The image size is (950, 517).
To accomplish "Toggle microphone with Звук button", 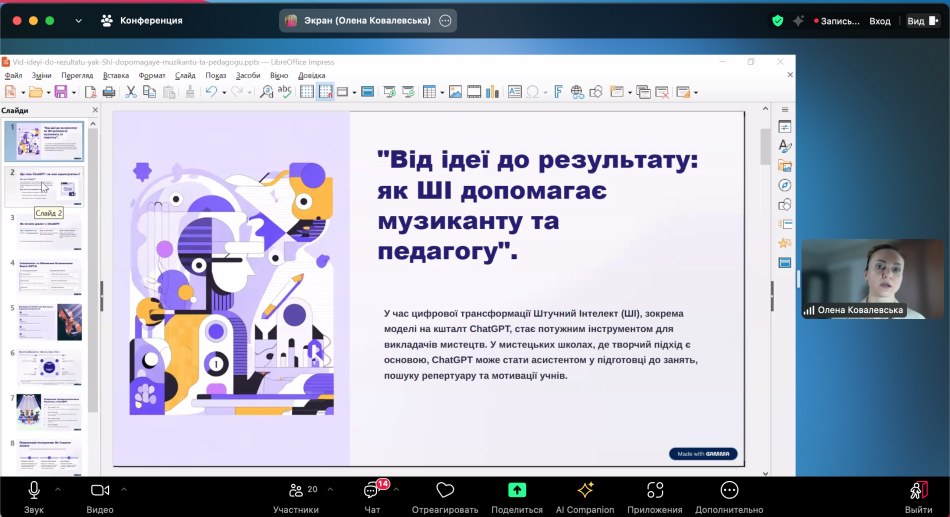I will coord(34,490).
